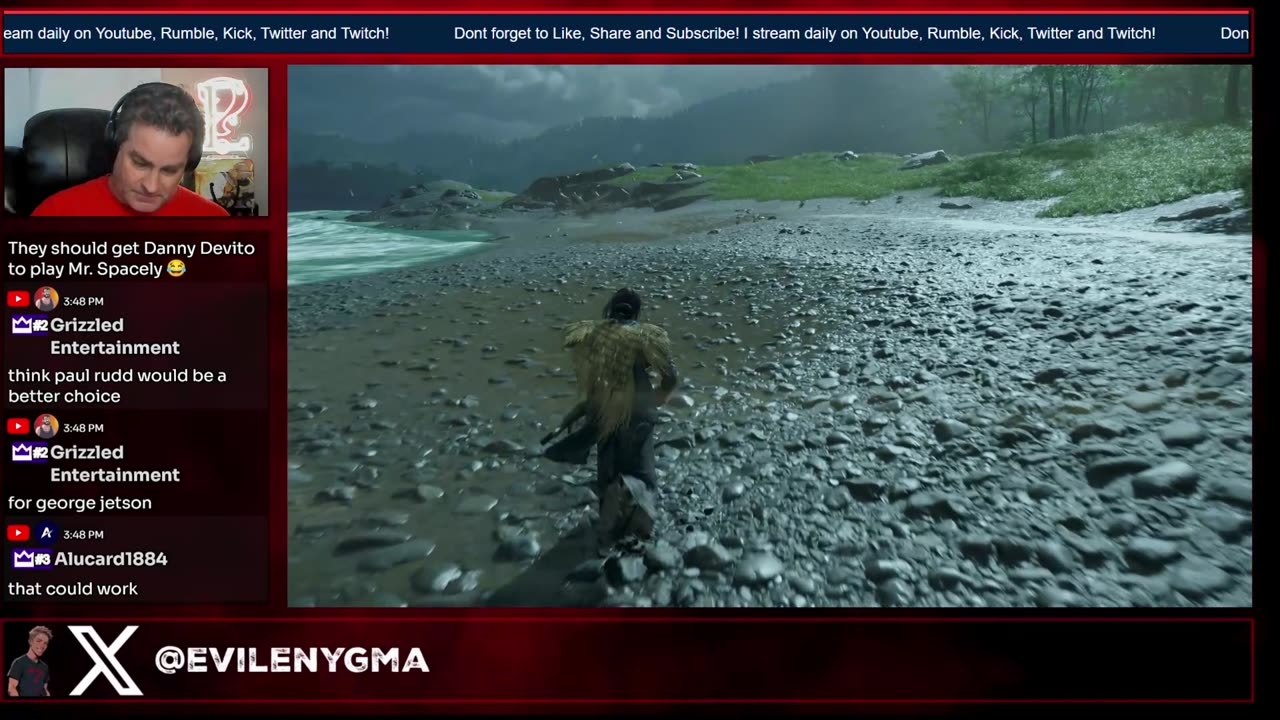Click 3:48 PM timestamp above 'think paul rudd'

[83, 300]
